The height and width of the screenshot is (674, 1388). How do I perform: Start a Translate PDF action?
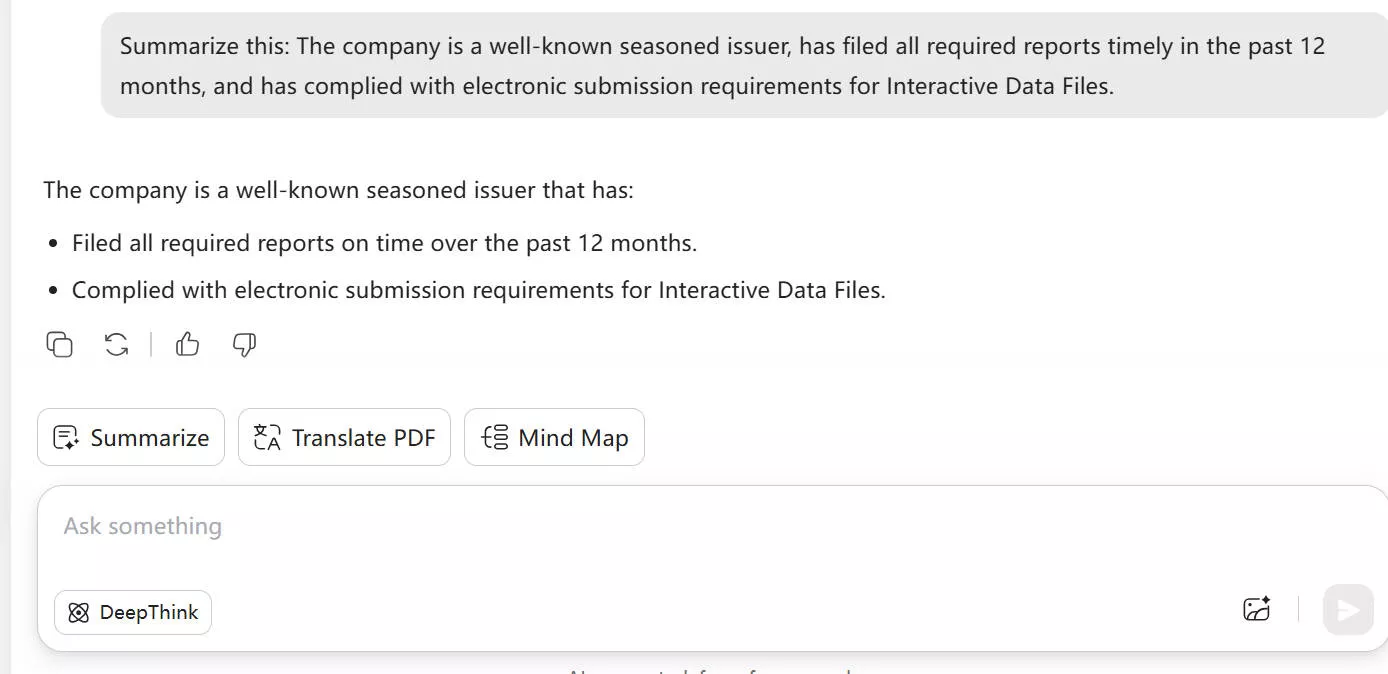coord(344,437)
